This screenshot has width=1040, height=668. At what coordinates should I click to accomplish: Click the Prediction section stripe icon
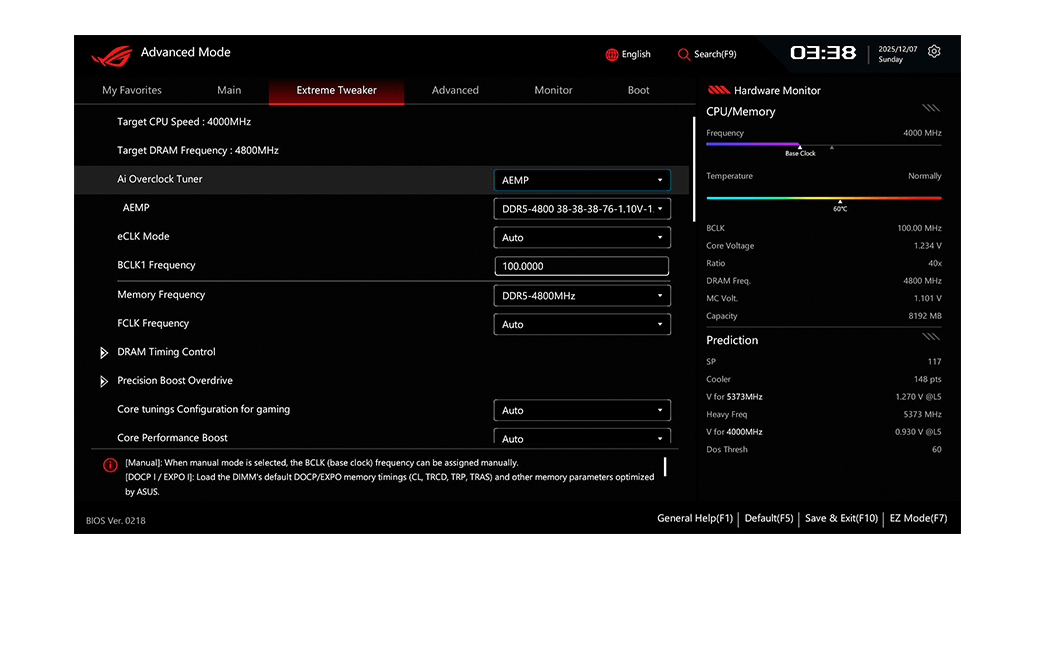tap(930, 337)
